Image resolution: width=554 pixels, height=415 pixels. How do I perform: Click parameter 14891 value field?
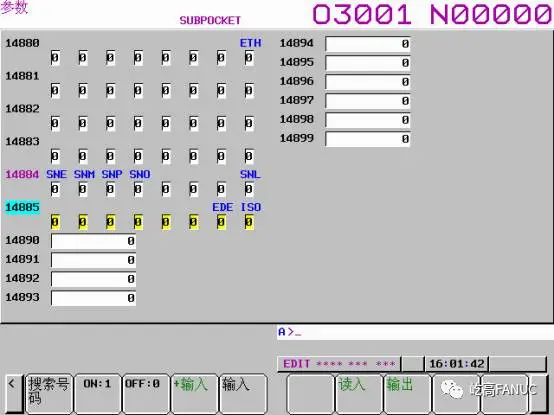click(93, 260)
